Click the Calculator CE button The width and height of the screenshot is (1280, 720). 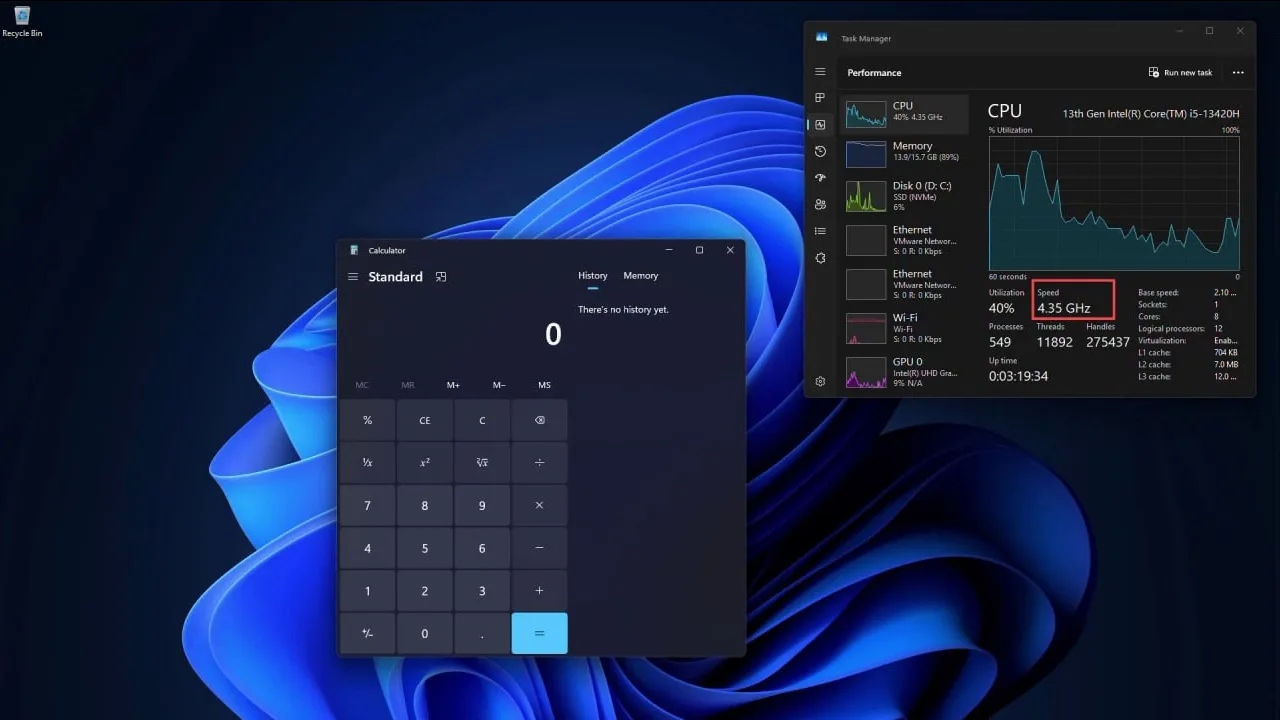[424, 420]
